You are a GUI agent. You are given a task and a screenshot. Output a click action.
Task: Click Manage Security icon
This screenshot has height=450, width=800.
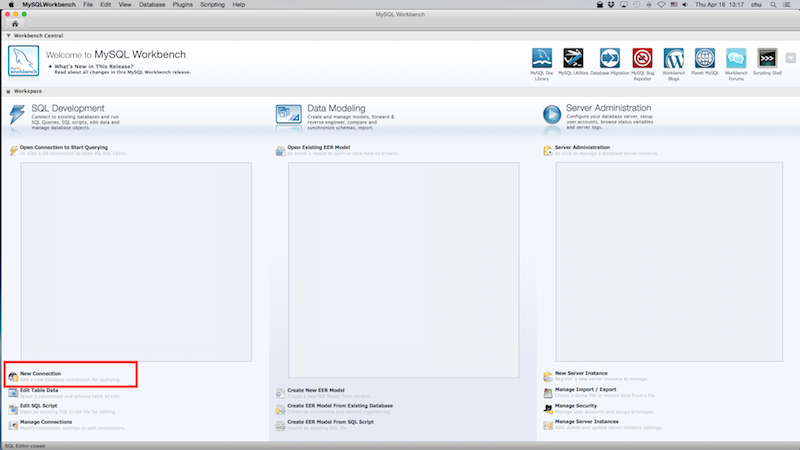(x=547, y=409)
